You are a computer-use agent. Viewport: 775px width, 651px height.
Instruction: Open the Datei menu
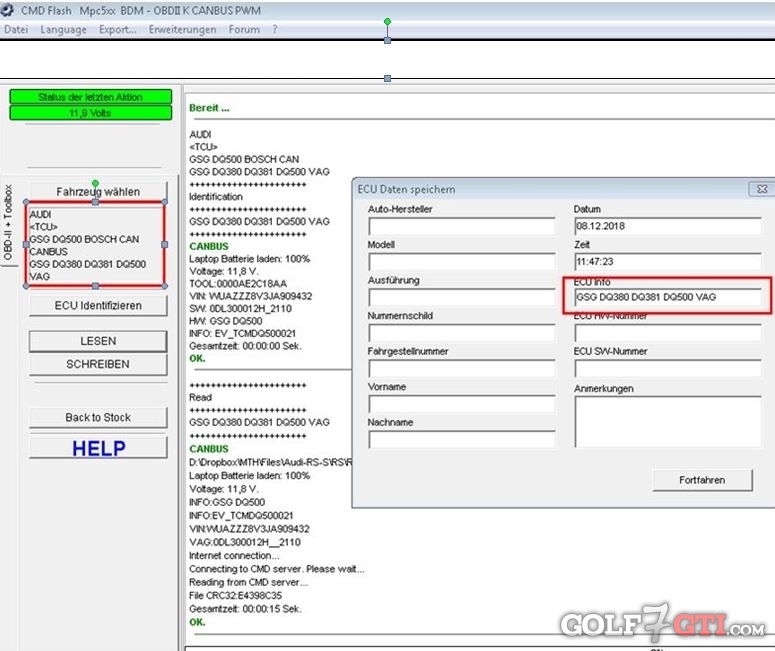click(x=16, y=30)
